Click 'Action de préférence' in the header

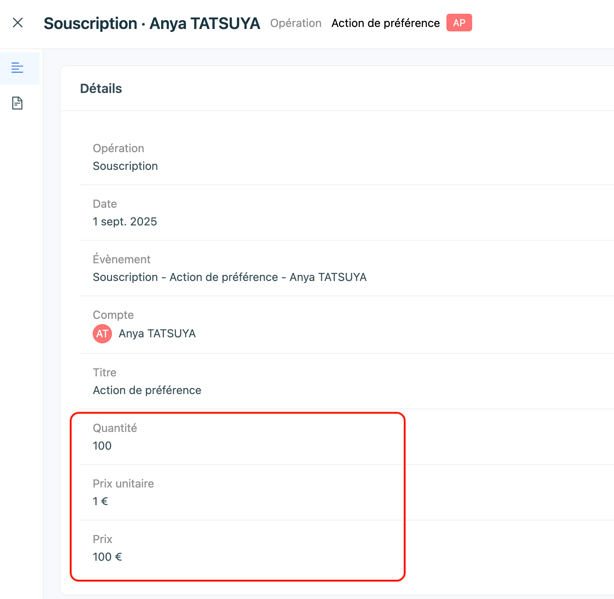(385, 23)
